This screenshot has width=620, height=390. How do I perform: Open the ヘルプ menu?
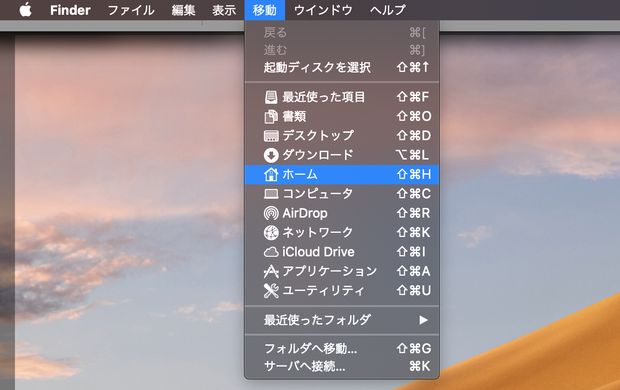[x=388, y=10]
